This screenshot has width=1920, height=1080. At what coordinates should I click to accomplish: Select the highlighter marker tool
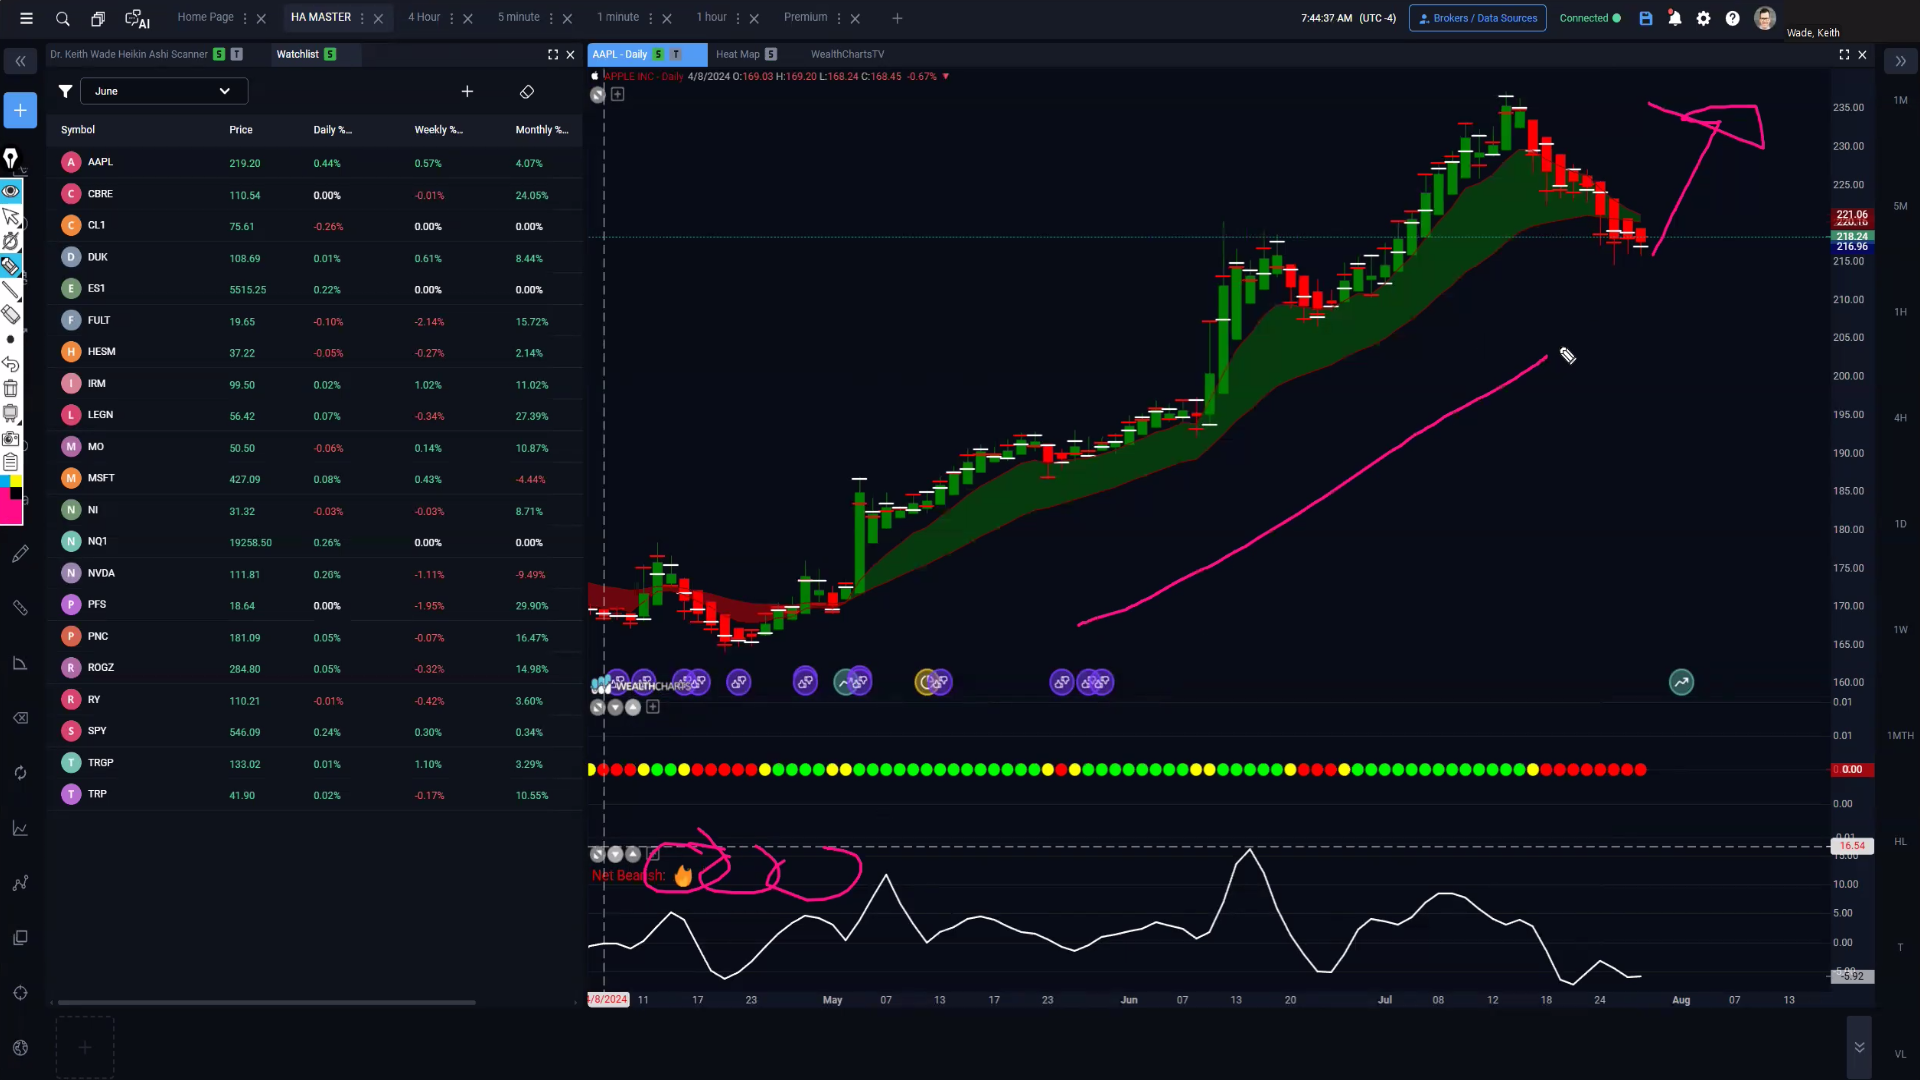point(11,265)
